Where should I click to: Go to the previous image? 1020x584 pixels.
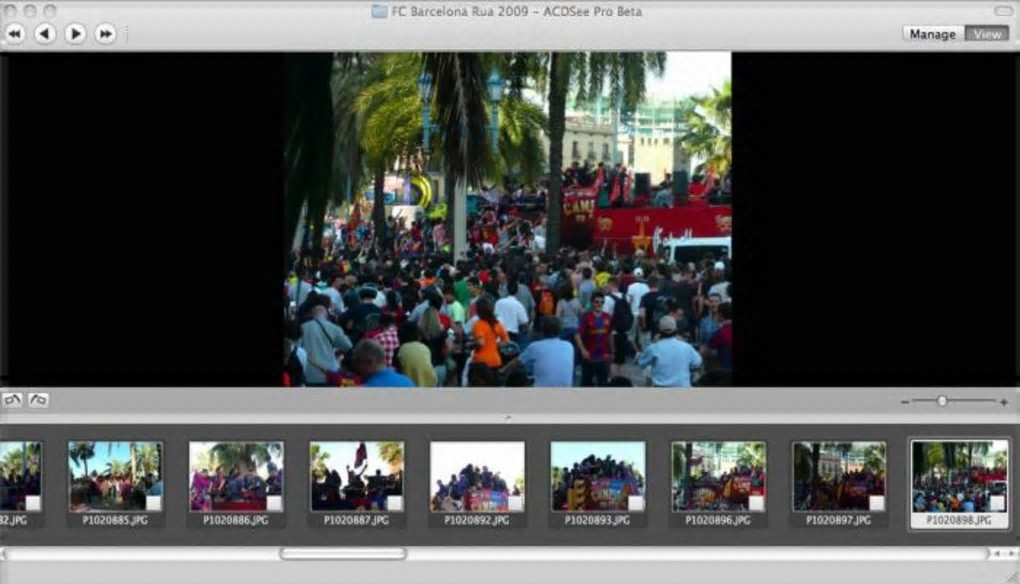45,33
